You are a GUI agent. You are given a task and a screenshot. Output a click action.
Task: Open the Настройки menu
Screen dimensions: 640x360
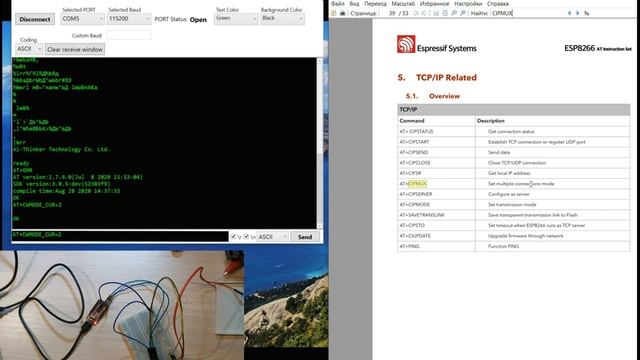[468, 4]
